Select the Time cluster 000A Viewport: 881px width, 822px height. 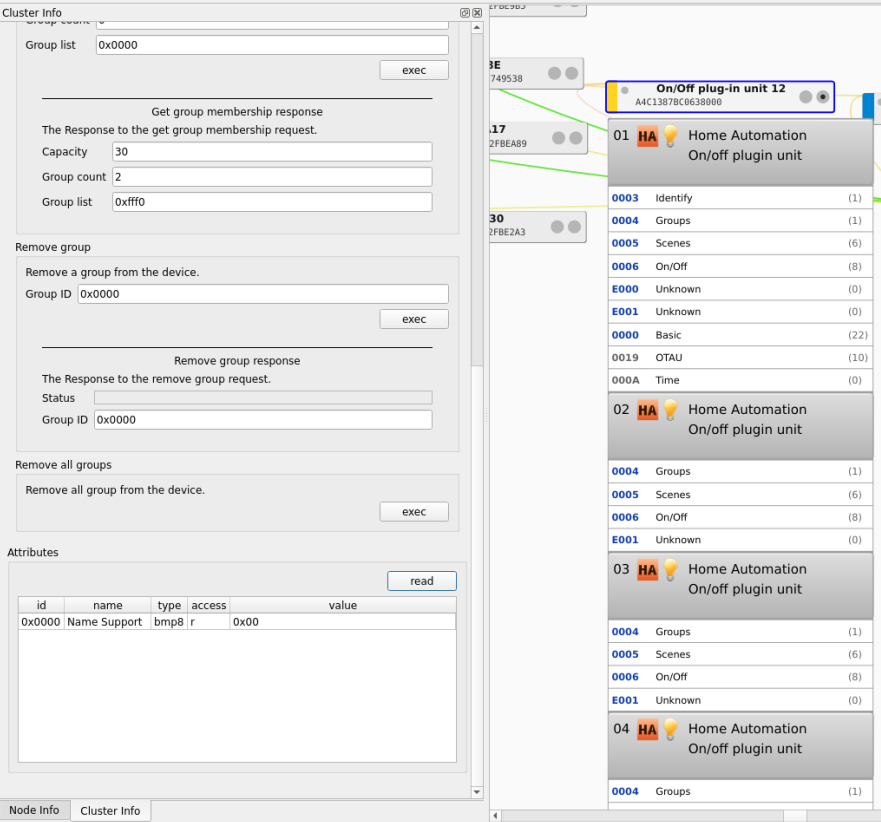point(741,380)
